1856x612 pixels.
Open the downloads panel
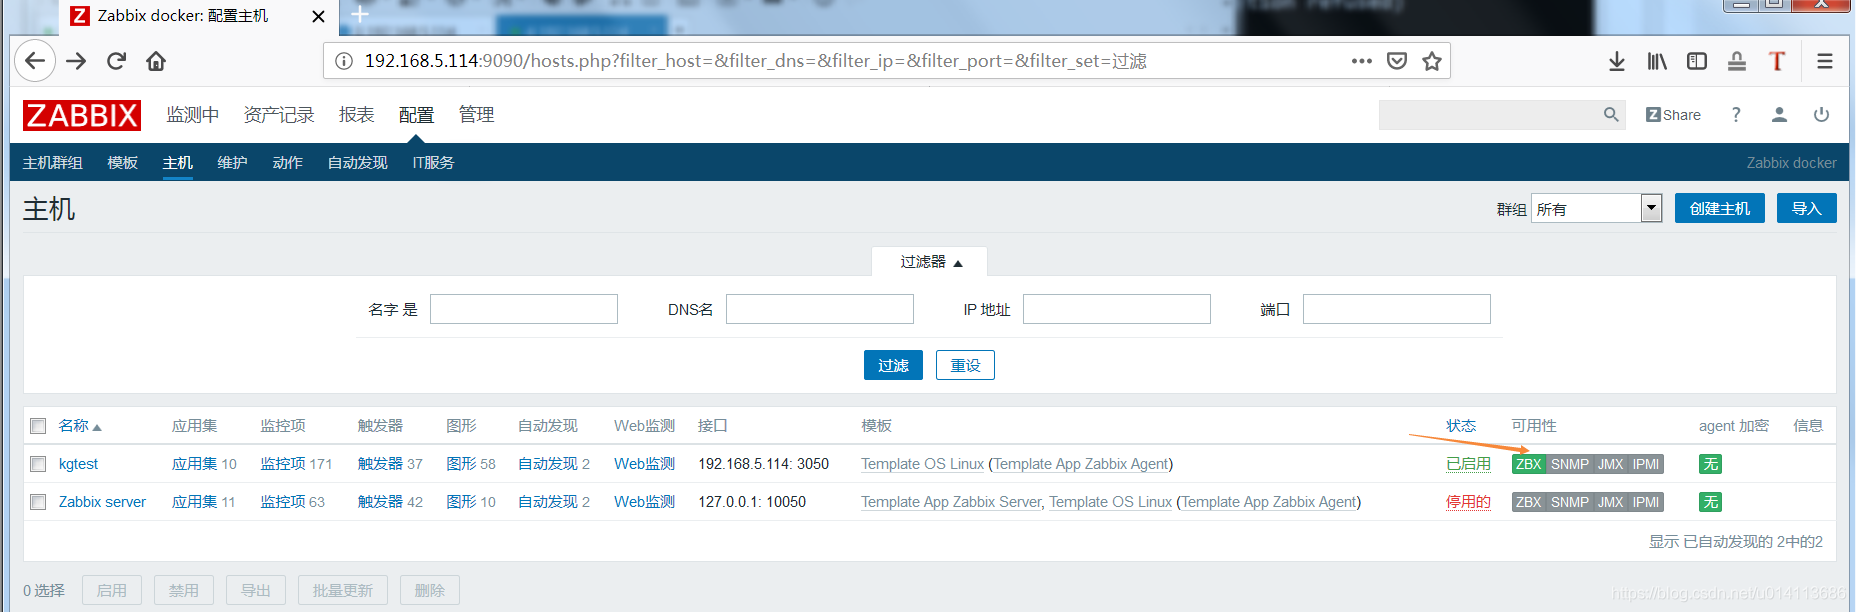click(1617, 61)
